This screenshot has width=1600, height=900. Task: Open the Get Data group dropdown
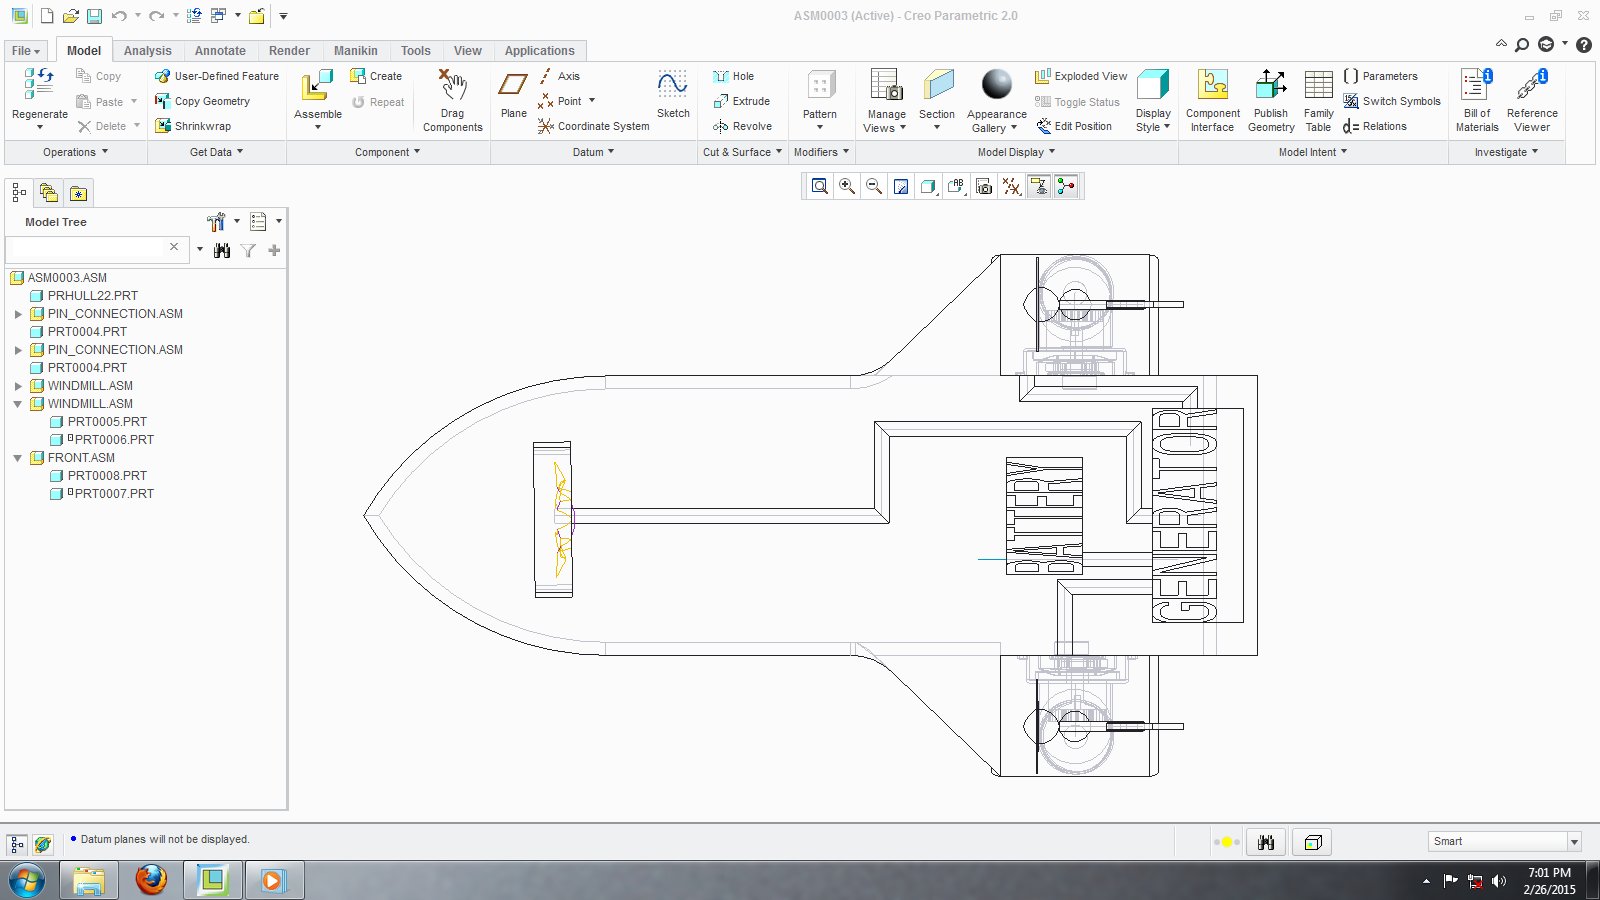pos(217,152)
